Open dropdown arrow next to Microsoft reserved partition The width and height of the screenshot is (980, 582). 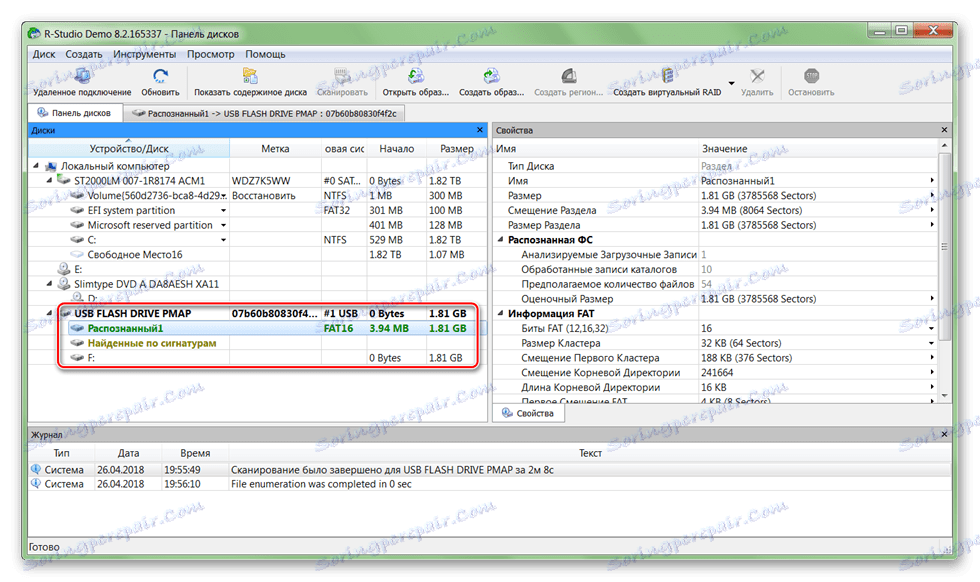(223, 225)
